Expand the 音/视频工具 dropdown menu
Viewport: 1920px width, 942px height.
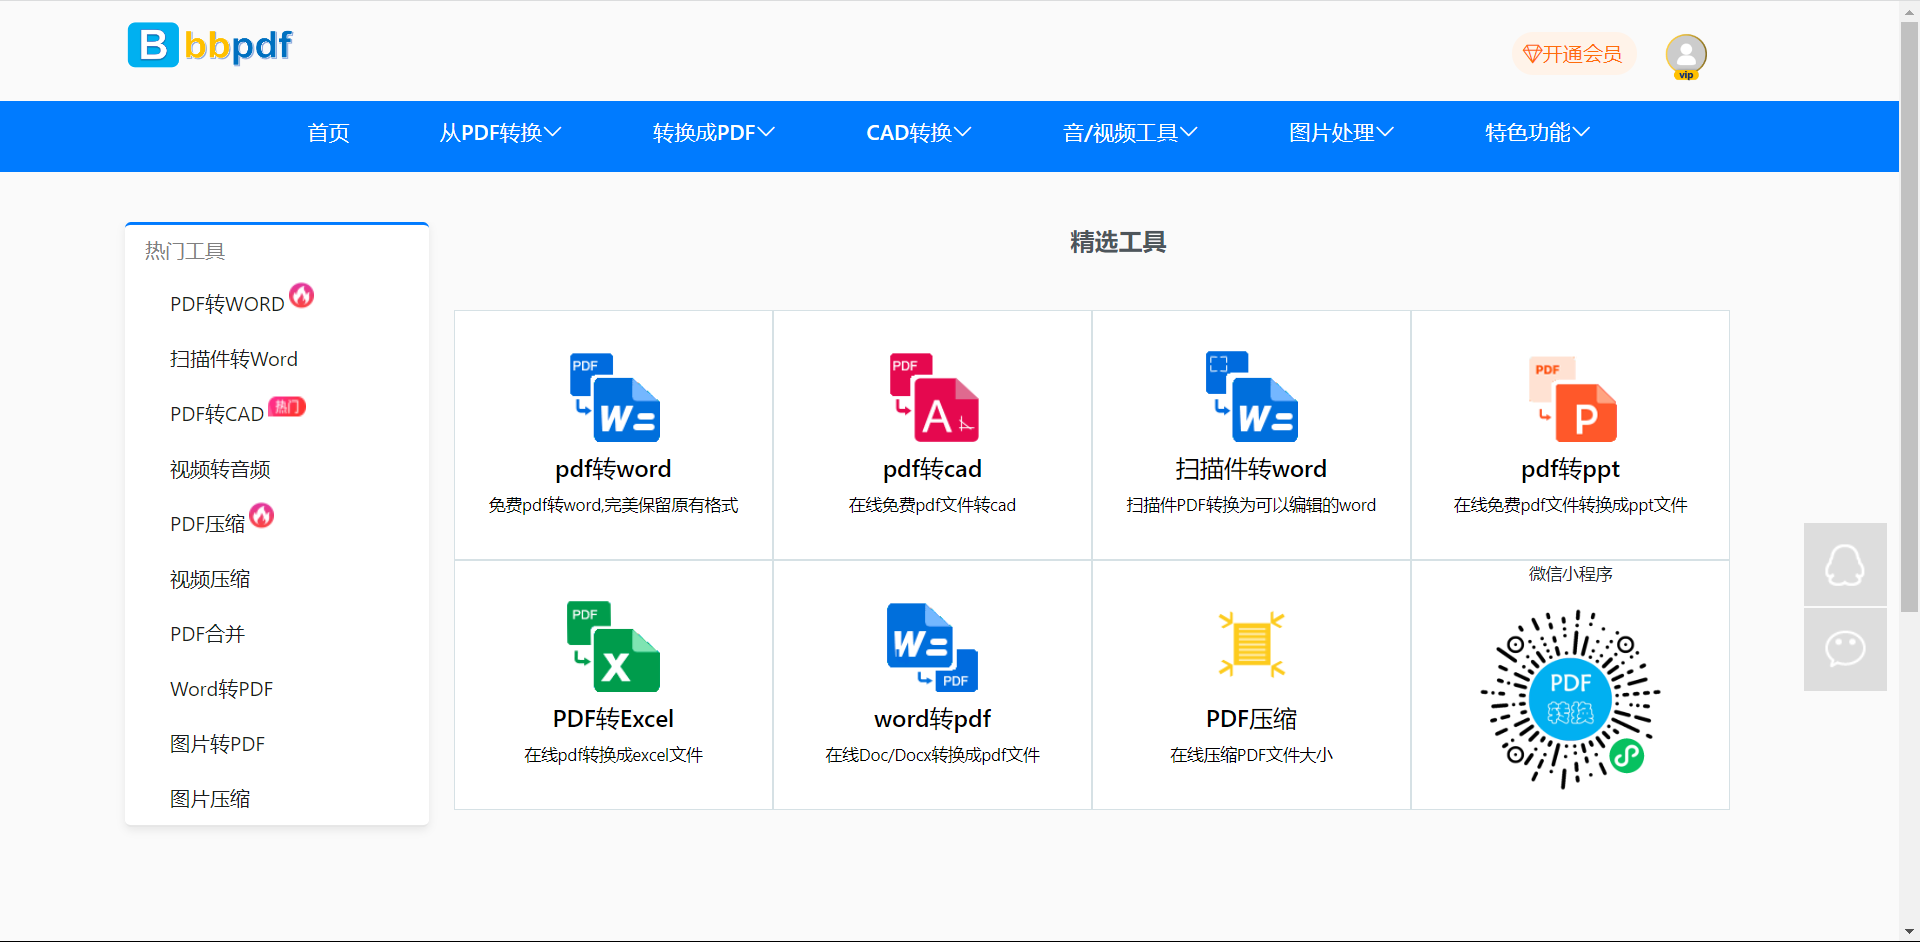coord(1130,133)
